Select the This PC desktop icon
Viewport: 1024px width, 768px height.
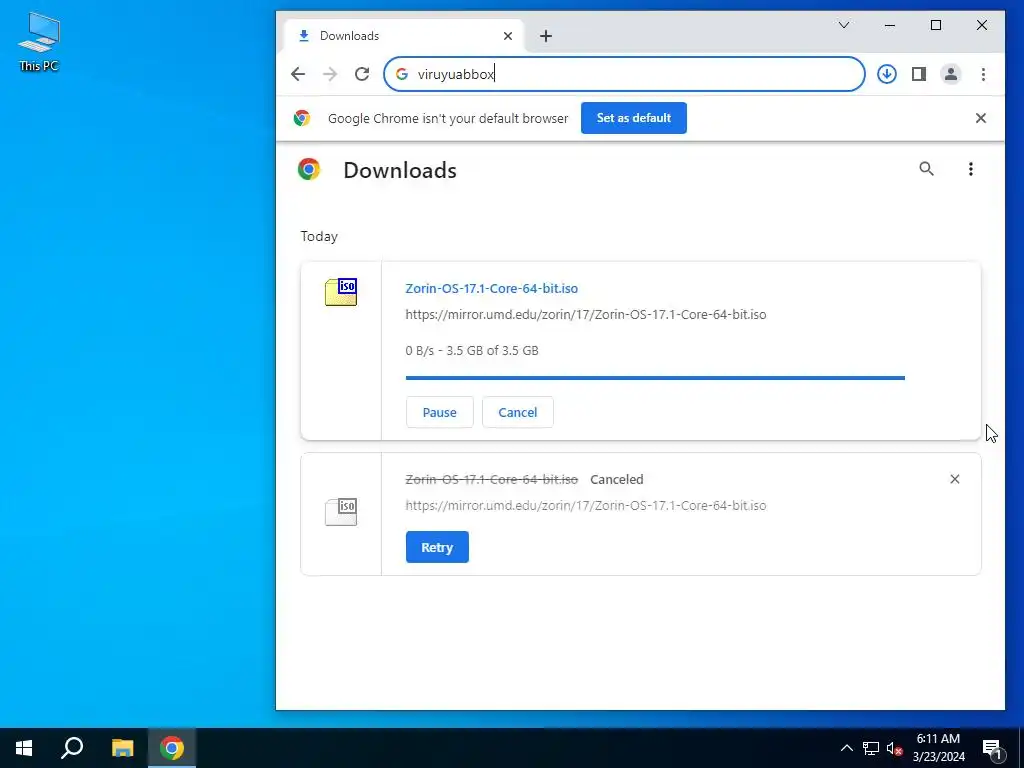point(39,41)
